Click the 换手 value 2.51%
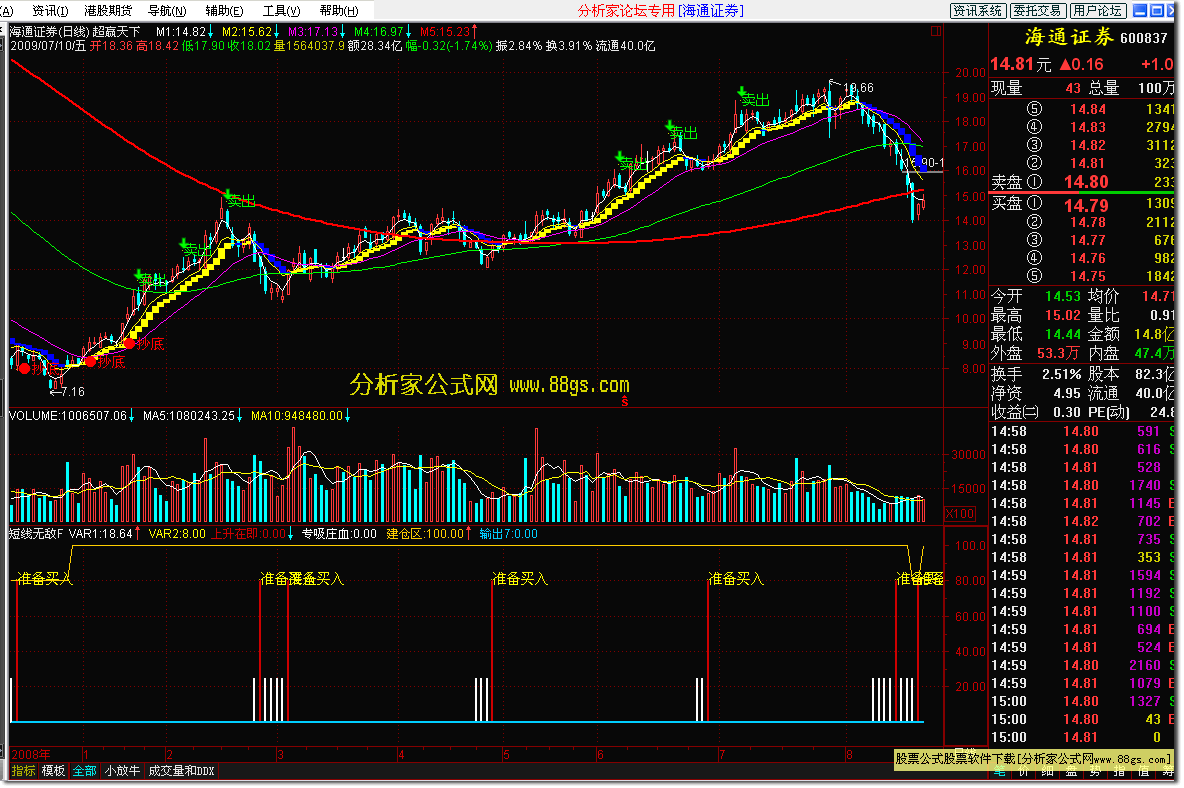The width and height of the screenshot is (1184, 788). pos(1062,374)
